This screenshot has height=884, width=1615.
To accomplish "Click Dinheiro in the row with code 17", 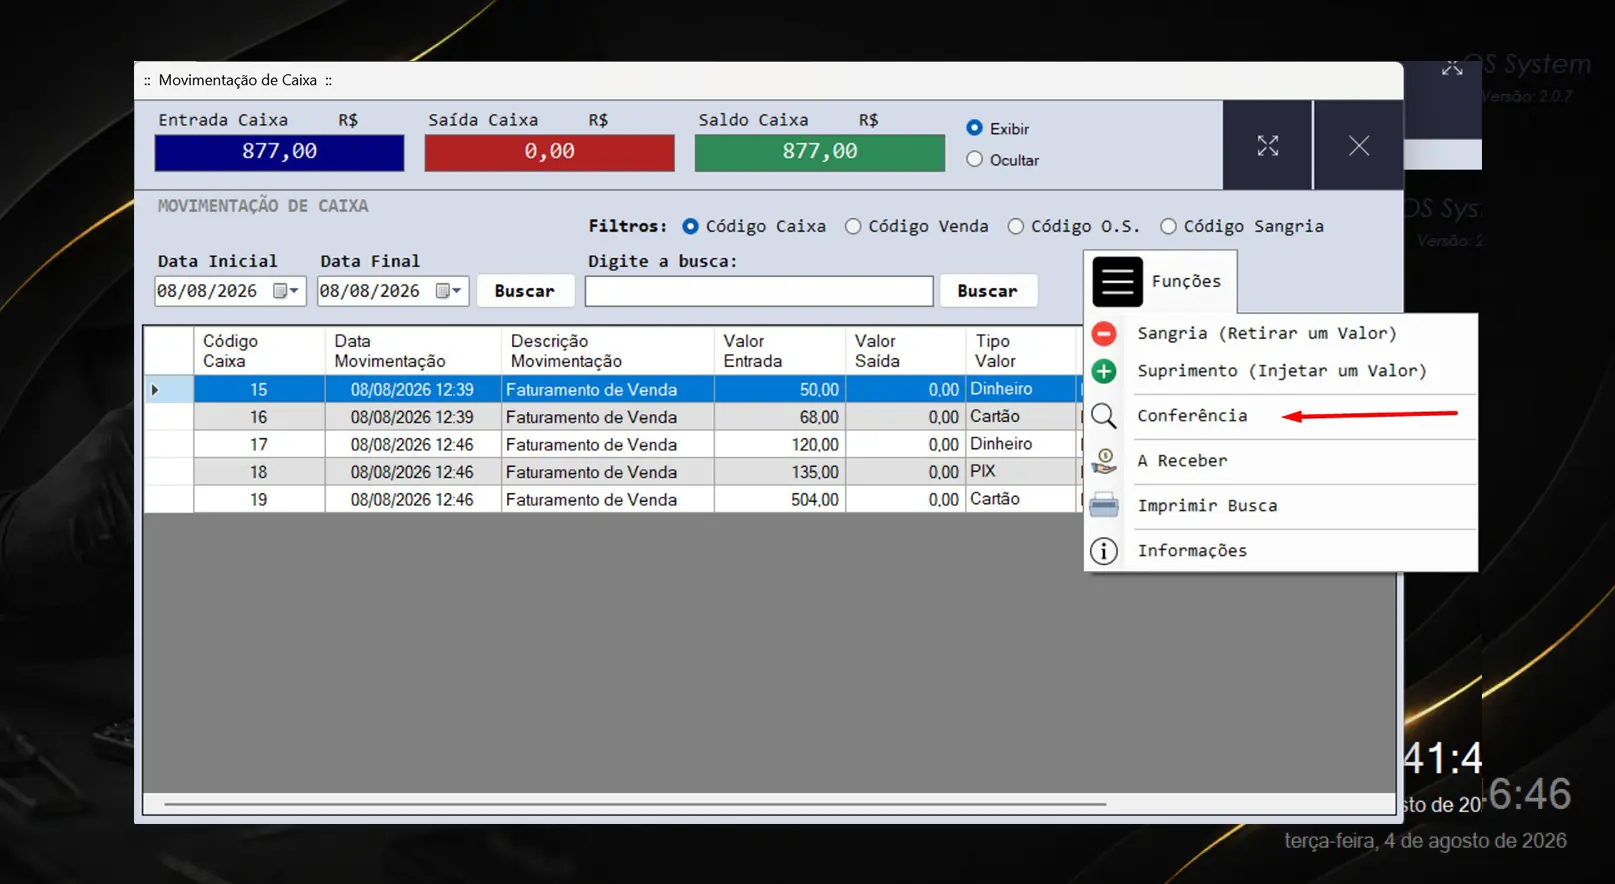I will click(x=1021, y=445).
